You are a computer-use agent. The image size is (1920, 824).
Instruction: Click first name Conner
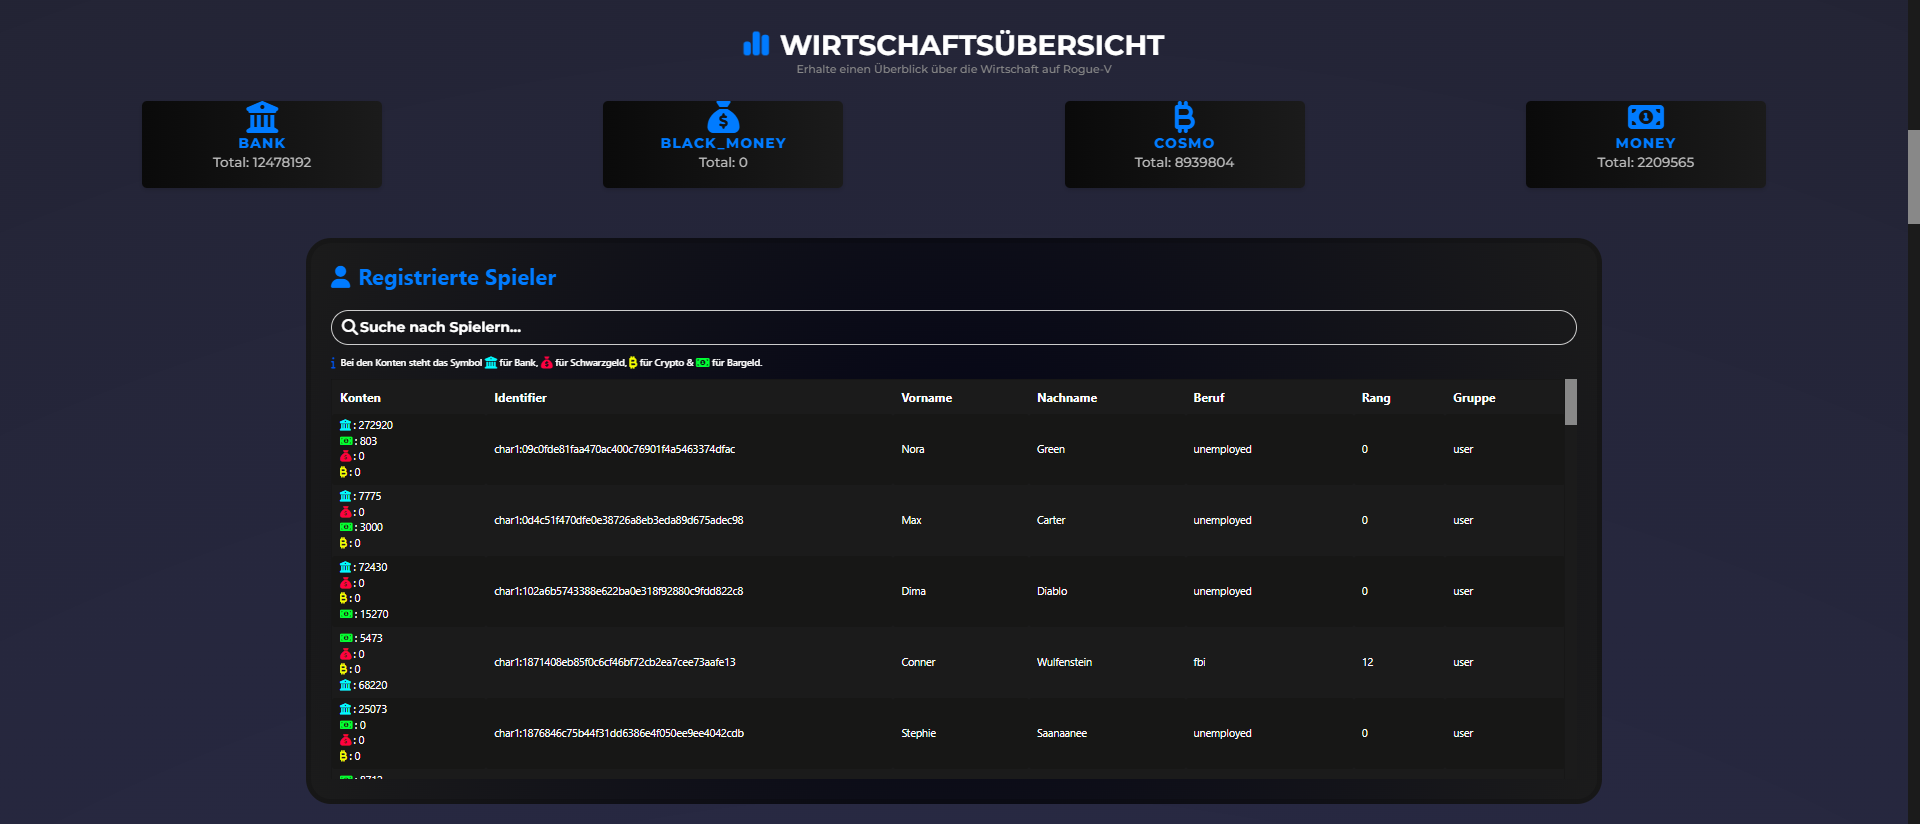918,662
